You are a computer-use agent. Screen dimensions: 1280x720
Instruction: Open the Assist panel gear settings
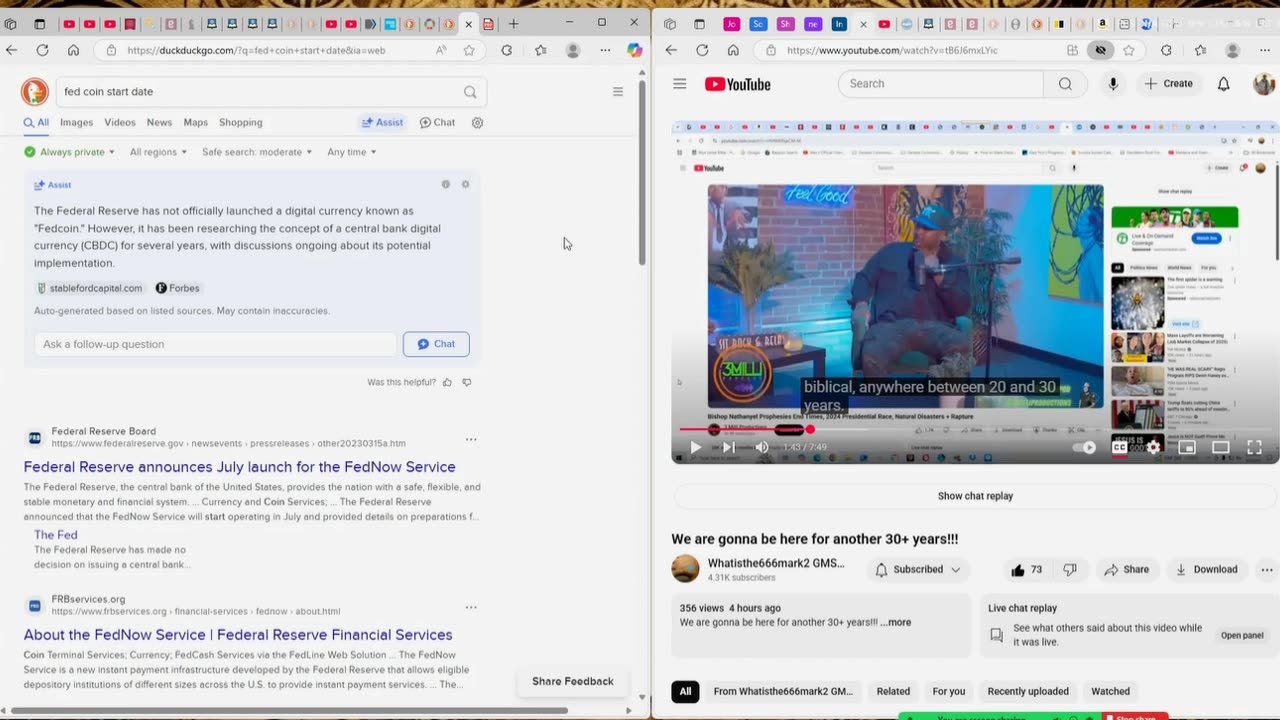465,184
